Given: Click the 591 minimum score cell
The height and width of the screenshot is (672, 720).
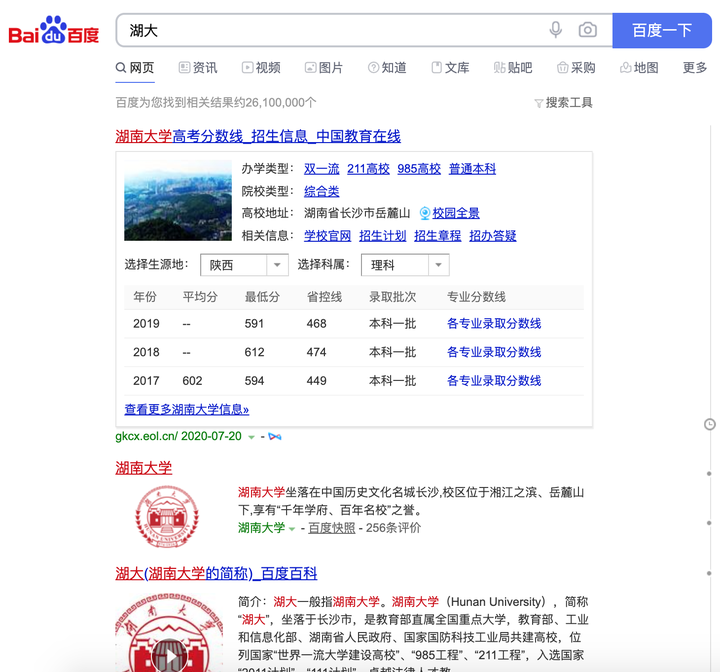Looking at the screenshot, I should click(x=254, y=324).
